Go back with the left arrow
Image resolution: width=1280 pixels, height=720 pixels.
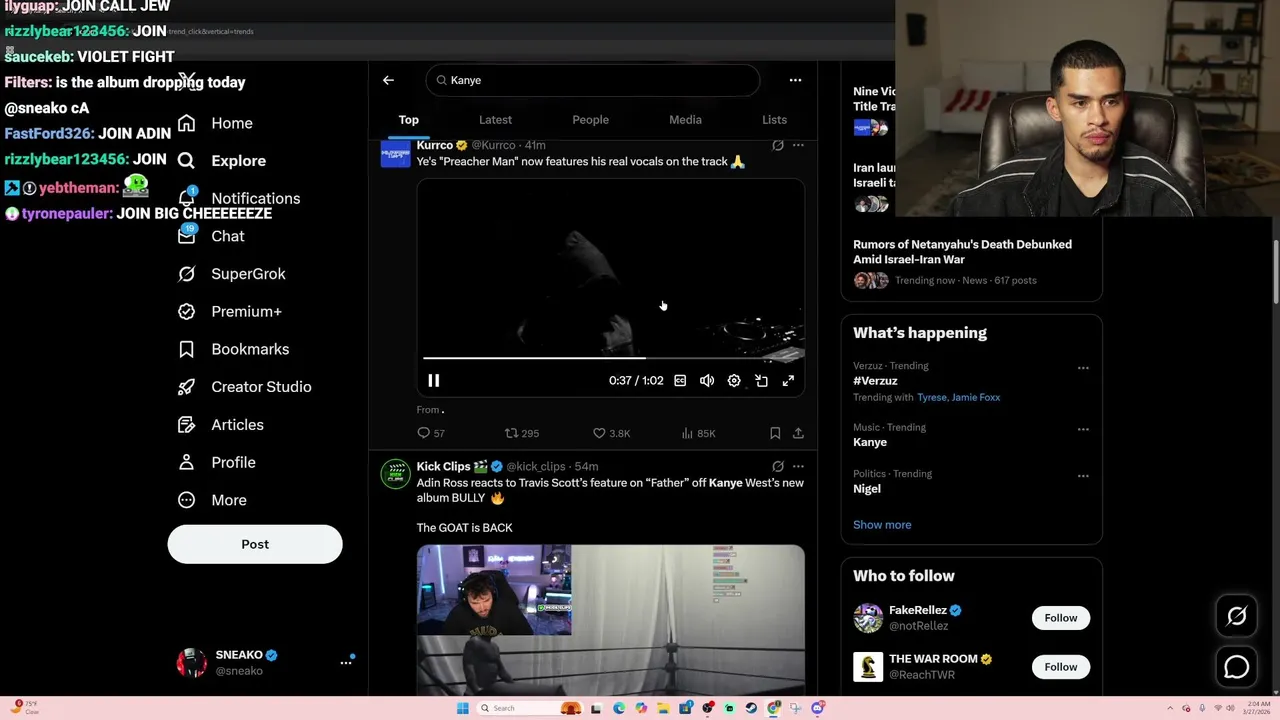[388, 80]
